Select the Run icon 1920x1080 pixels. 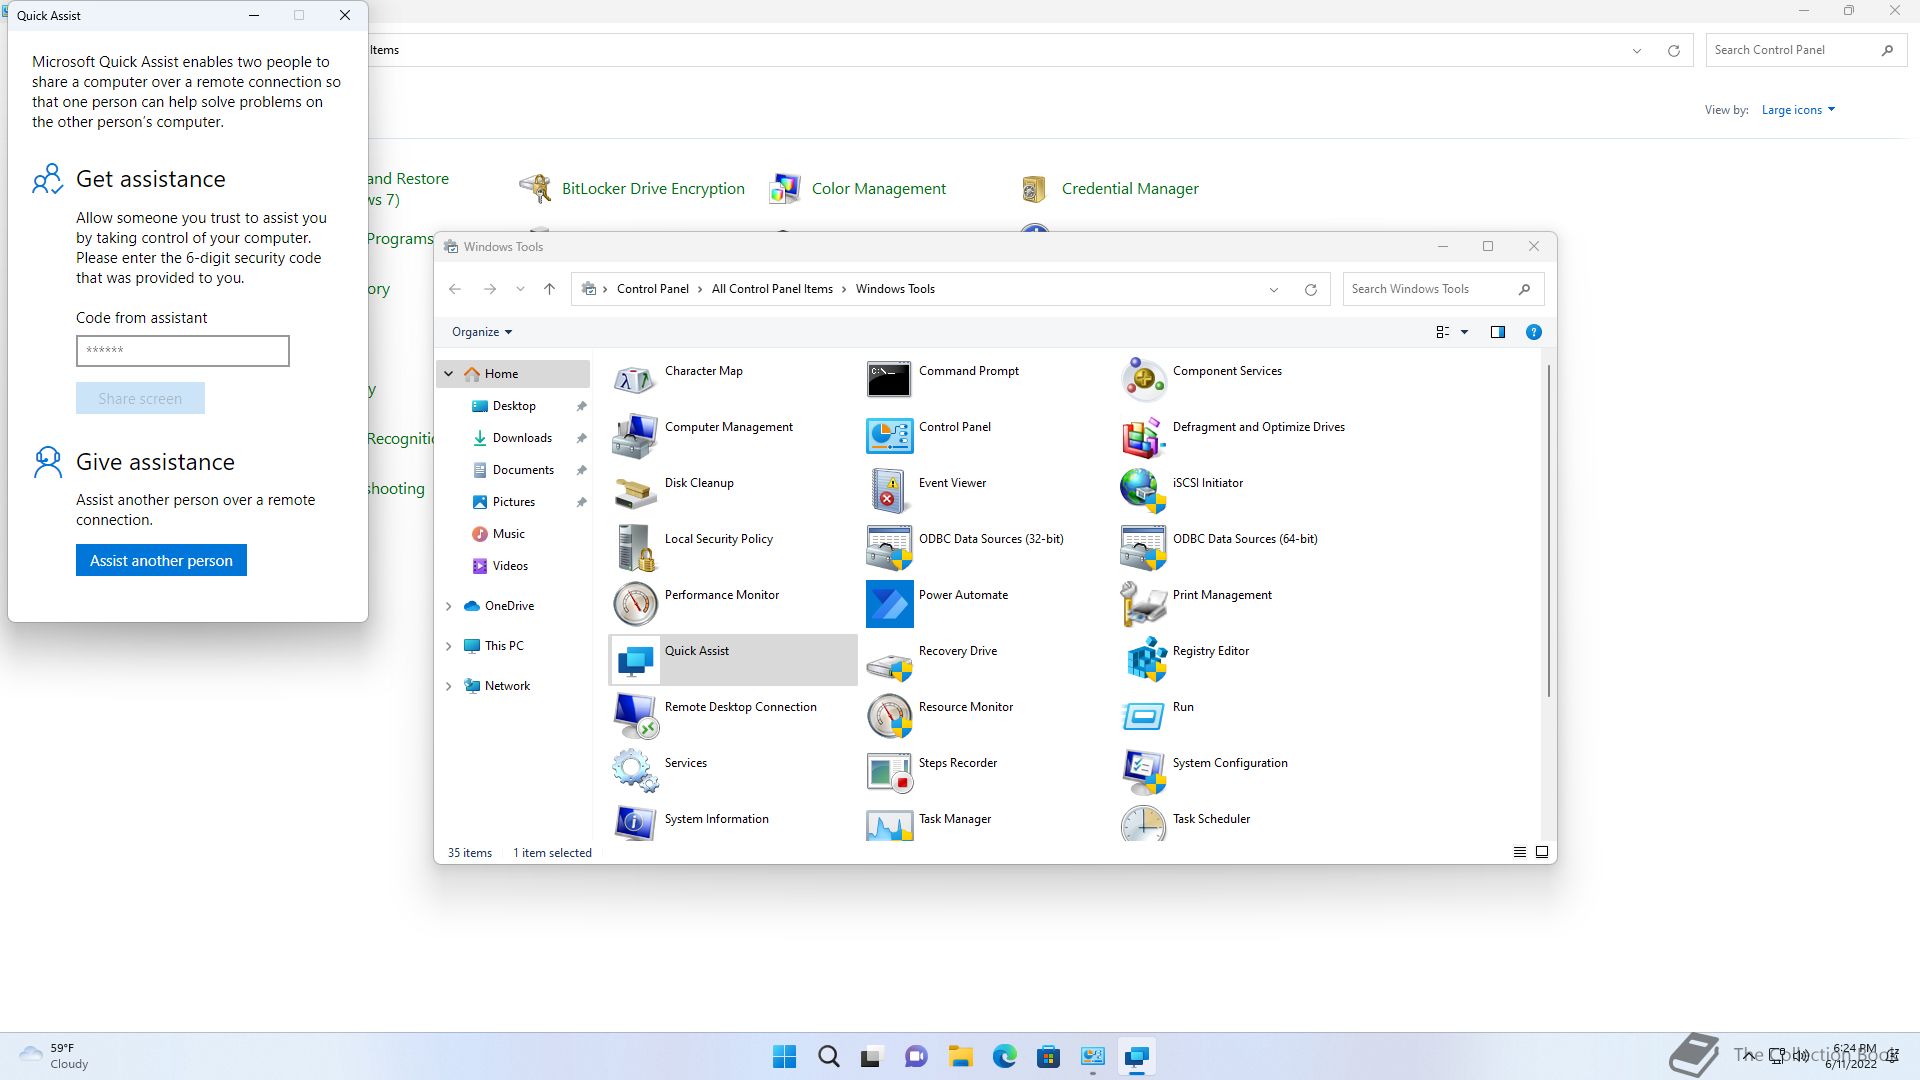point(1143,716)
